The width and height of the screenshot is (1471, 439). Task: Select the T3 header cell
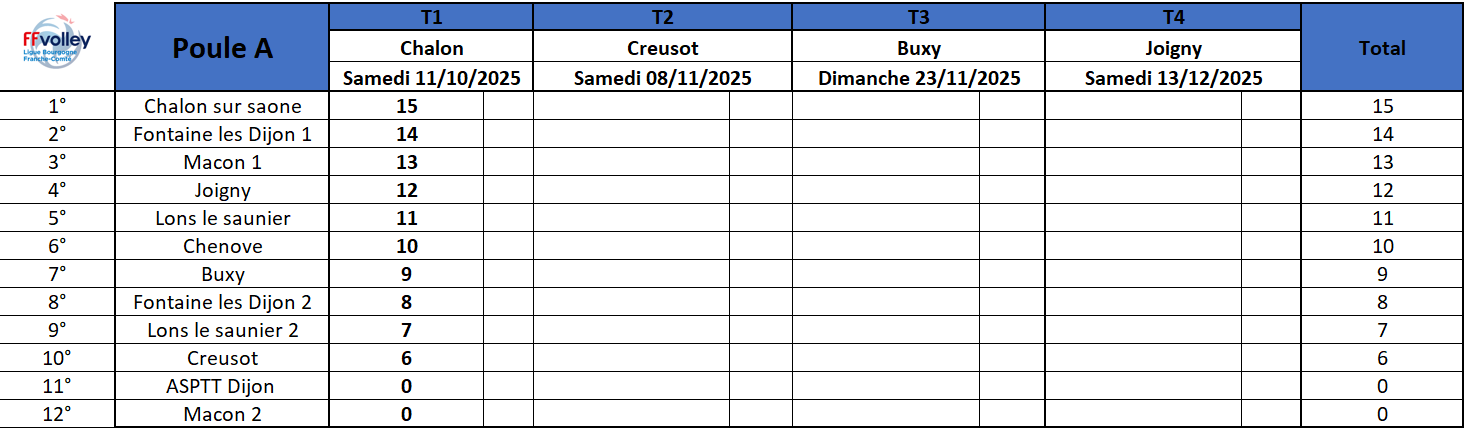coord(918,17)
